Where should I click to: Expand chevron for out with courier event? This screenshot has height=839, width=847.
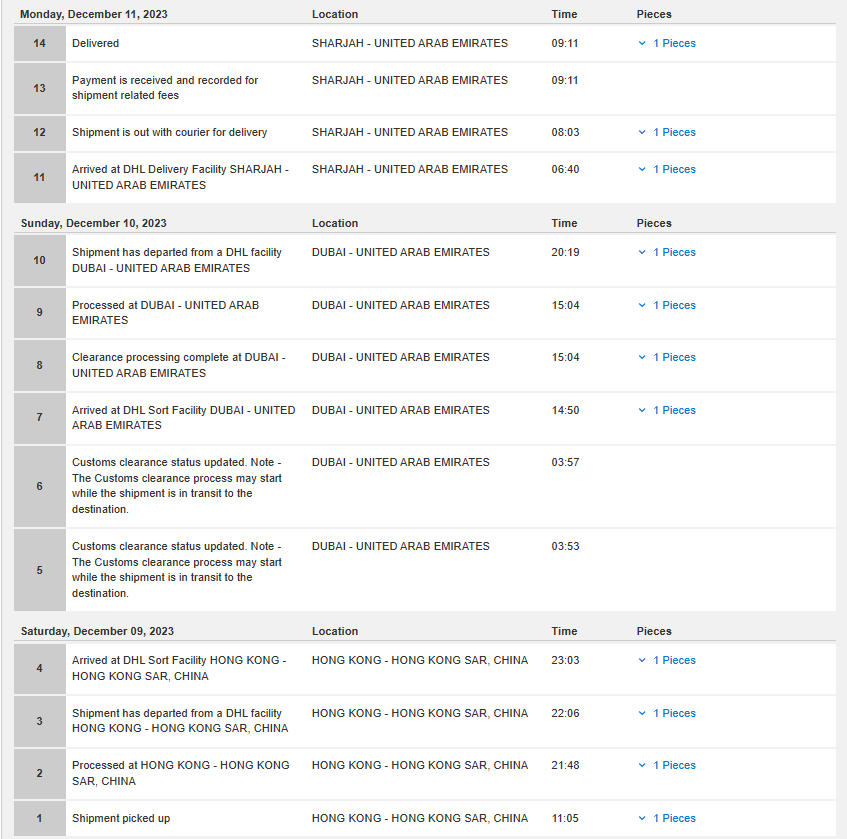click(642, 132)
